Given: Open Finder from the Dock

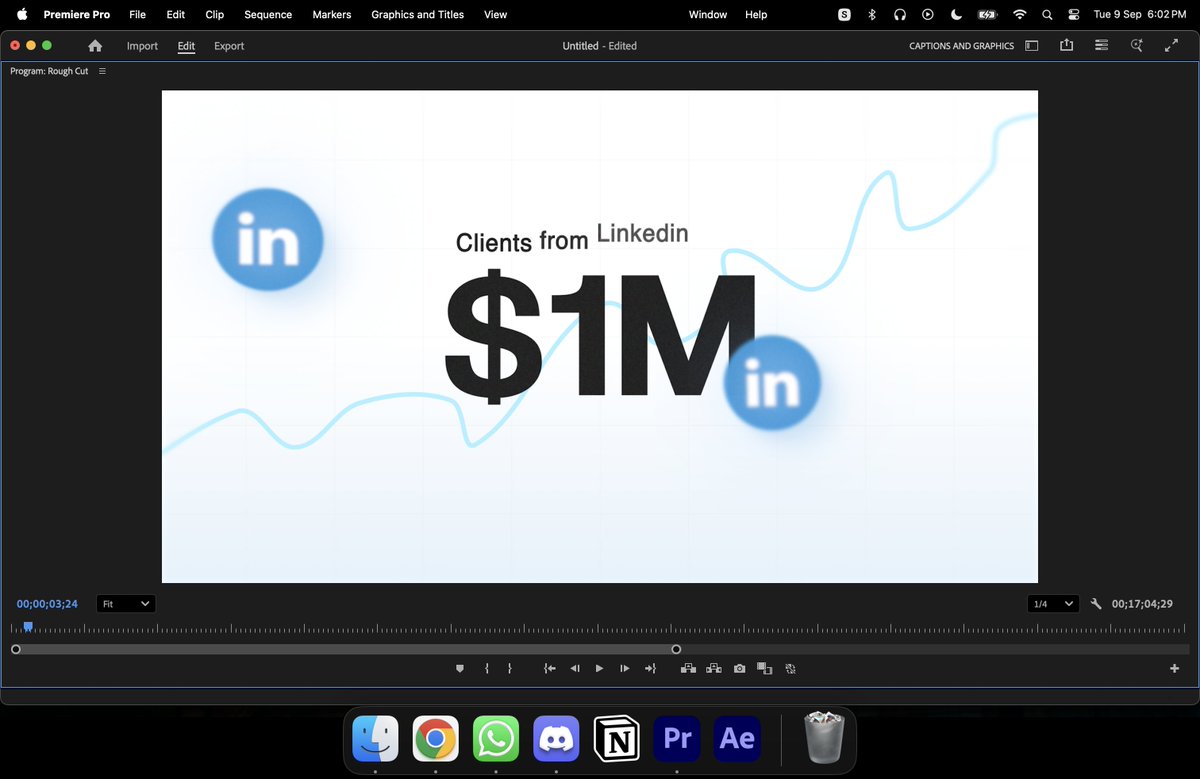Looking at the screenshot, I should (x=375, y=739).
